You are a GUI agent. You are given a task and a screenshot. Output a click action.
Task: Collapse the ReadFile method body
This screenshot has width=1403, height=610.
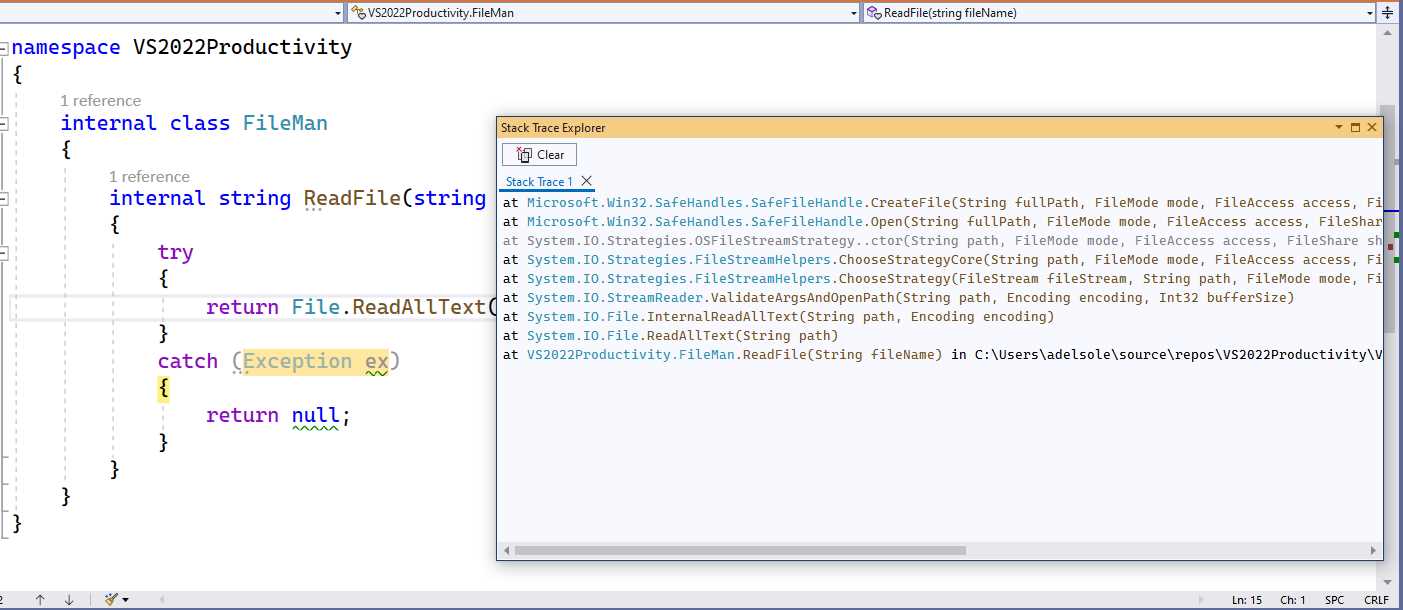tap(5, 198)
